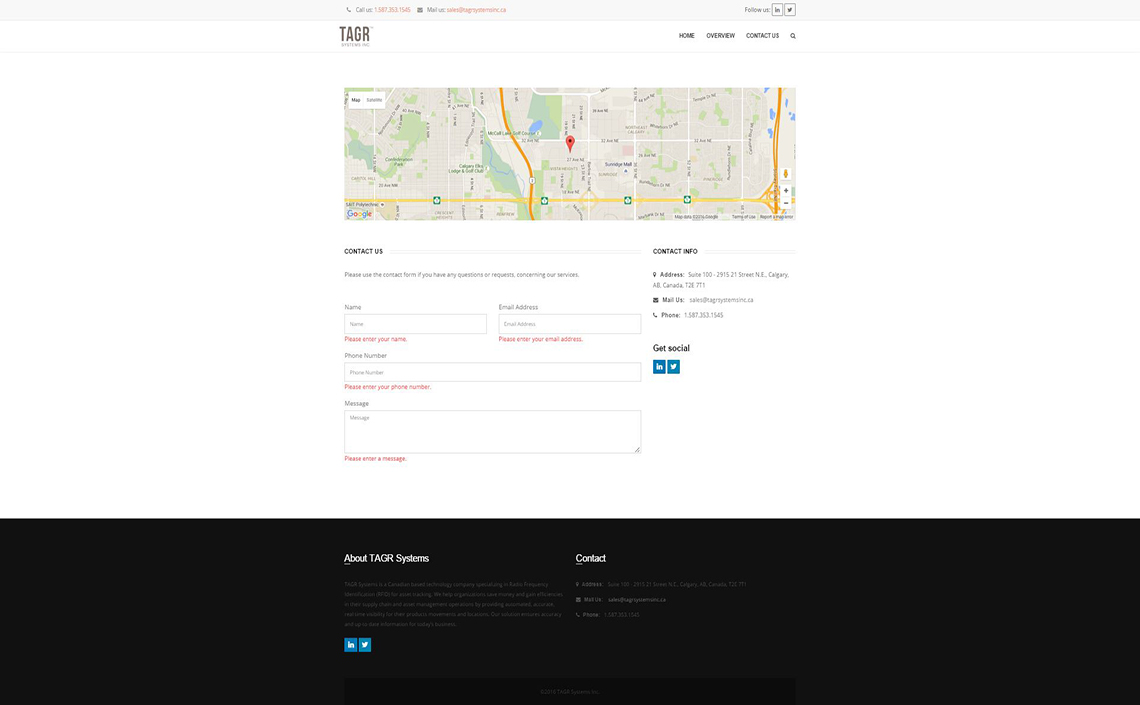Click 'Please enter your email address.' error
This screenshot has width=1140, height=705.
(x=541, y=339)
